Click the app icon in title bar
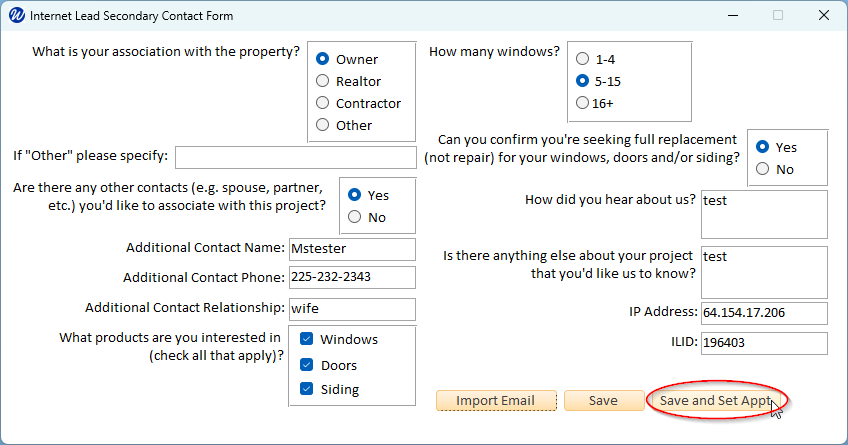This screenshot has width=848, height=445. [x=16, y=16]
